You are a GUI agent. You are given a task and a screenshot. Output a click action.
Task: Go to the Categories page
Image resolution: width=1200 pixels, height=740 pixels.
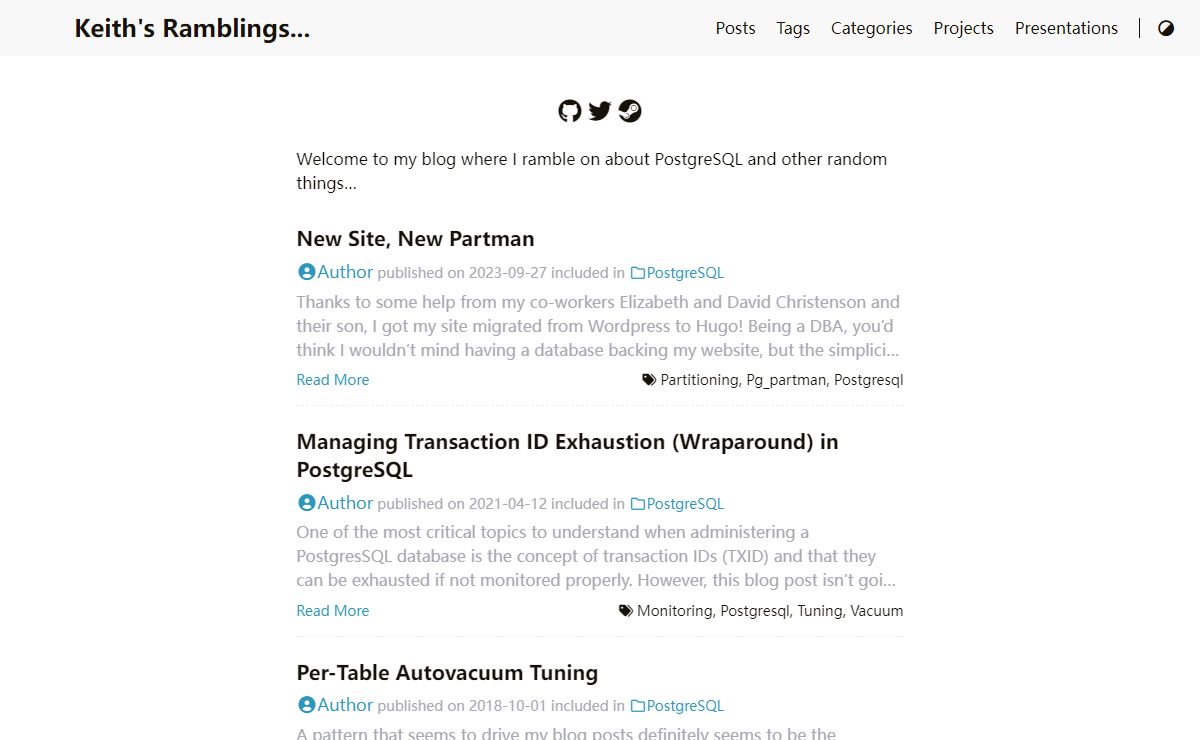872,28
